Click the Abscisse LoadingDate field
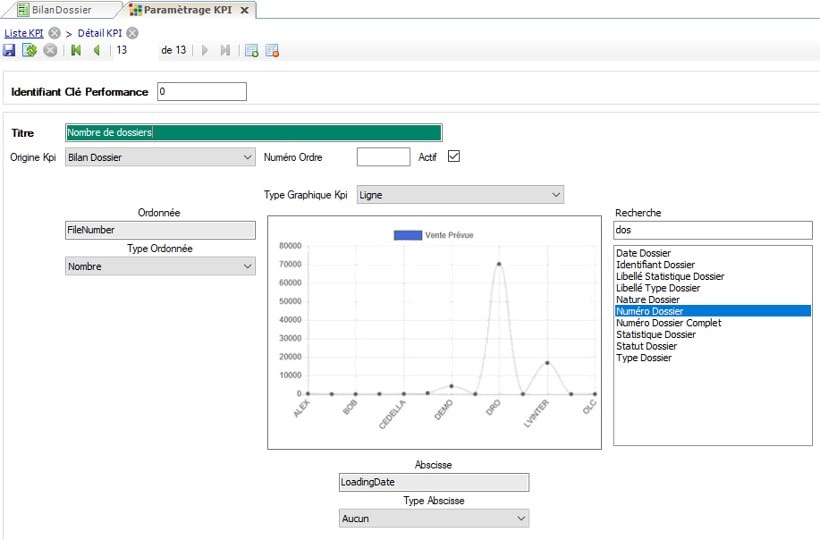 (434, 482)
